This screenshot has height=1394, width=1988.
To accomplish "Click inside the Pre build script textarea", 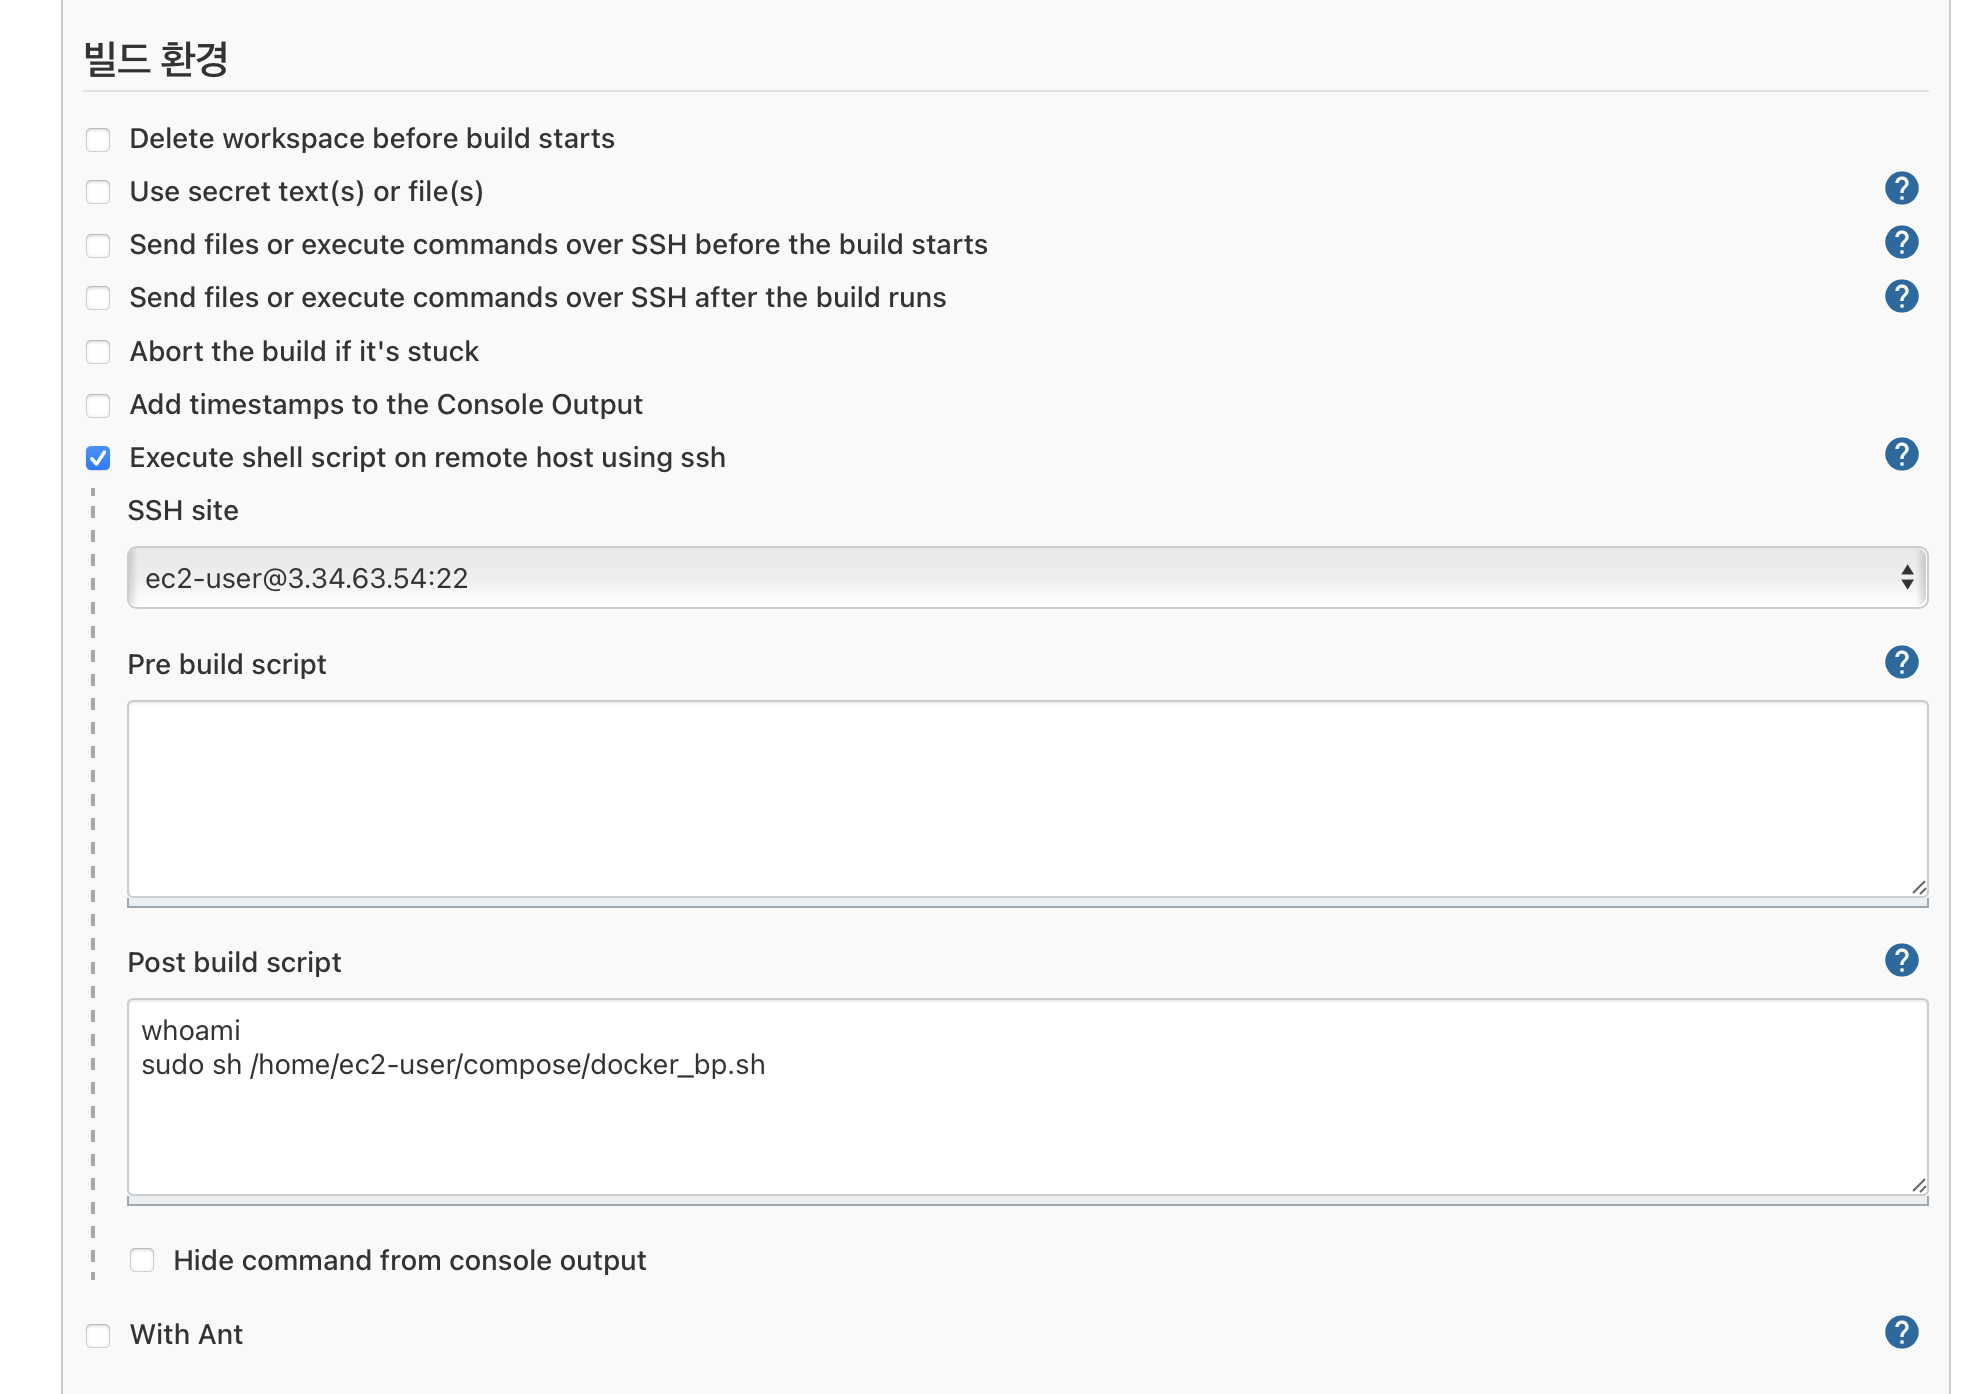I will click(1026, 798).
